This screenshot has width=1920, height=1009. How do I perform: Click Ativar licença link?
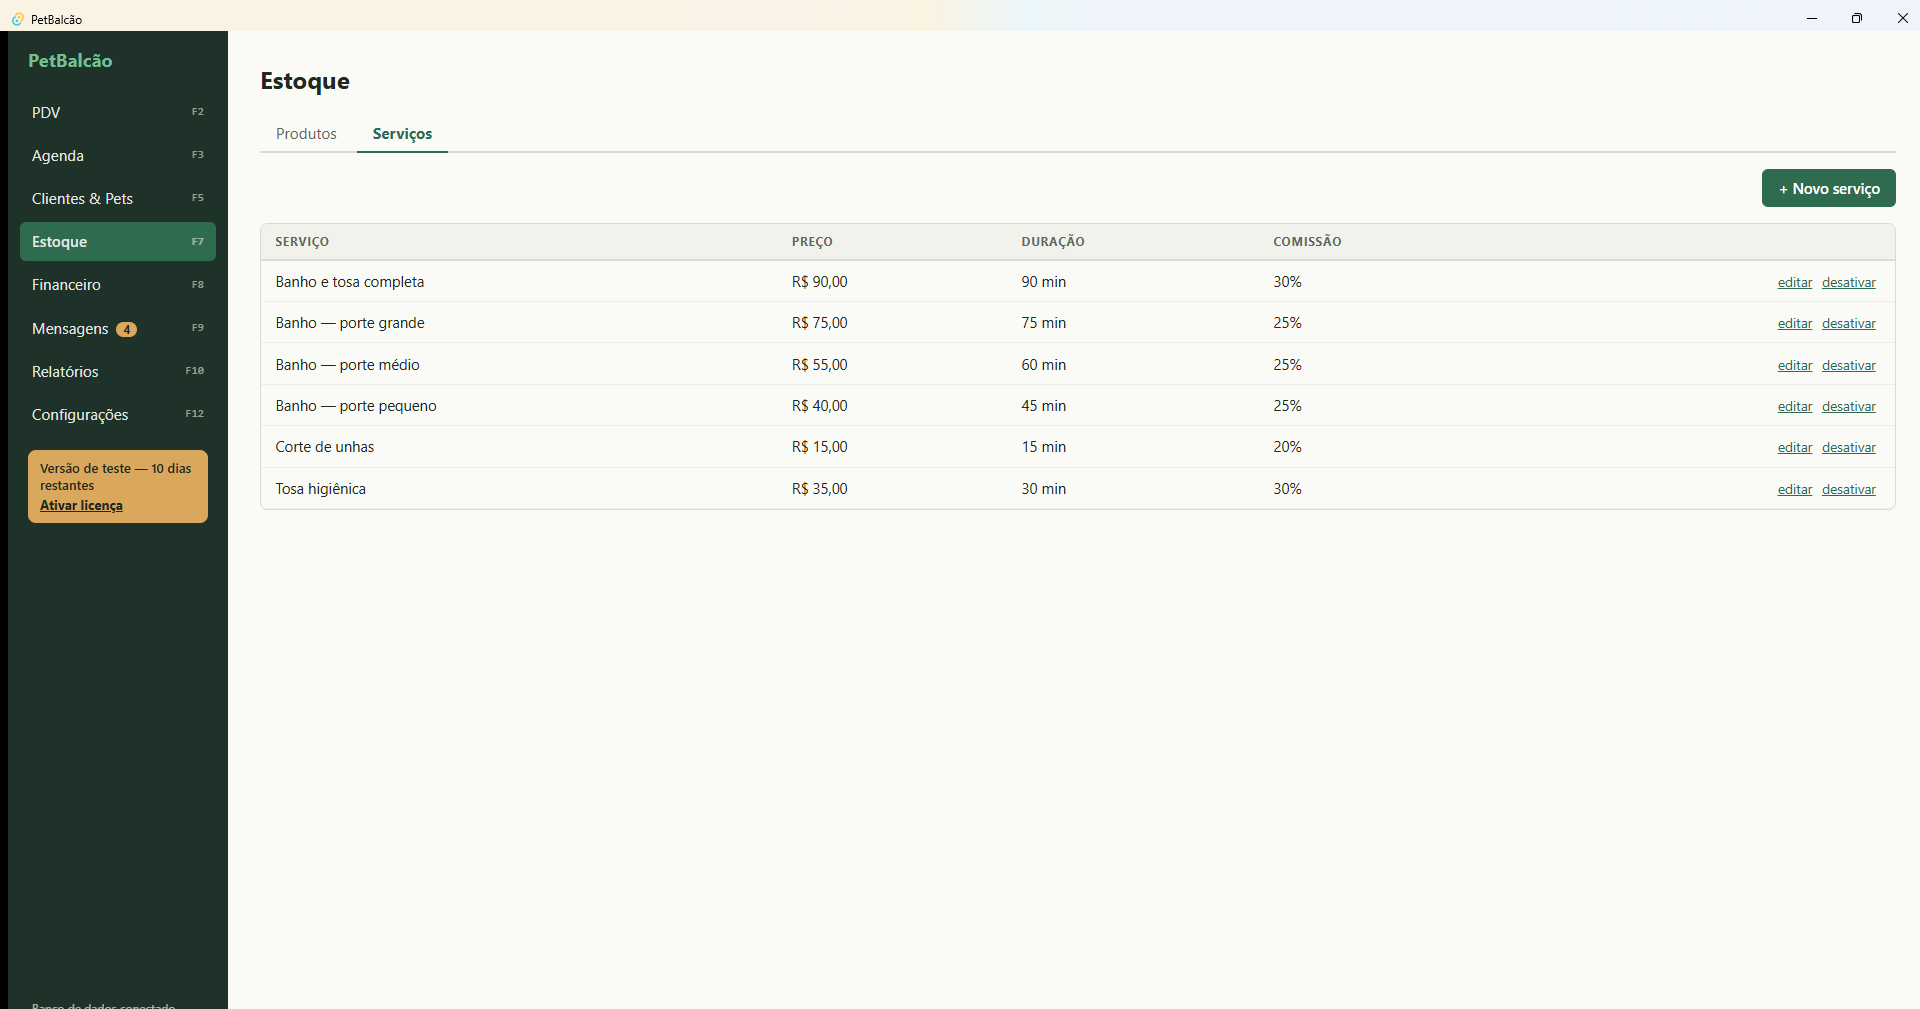tap(81, 505)
